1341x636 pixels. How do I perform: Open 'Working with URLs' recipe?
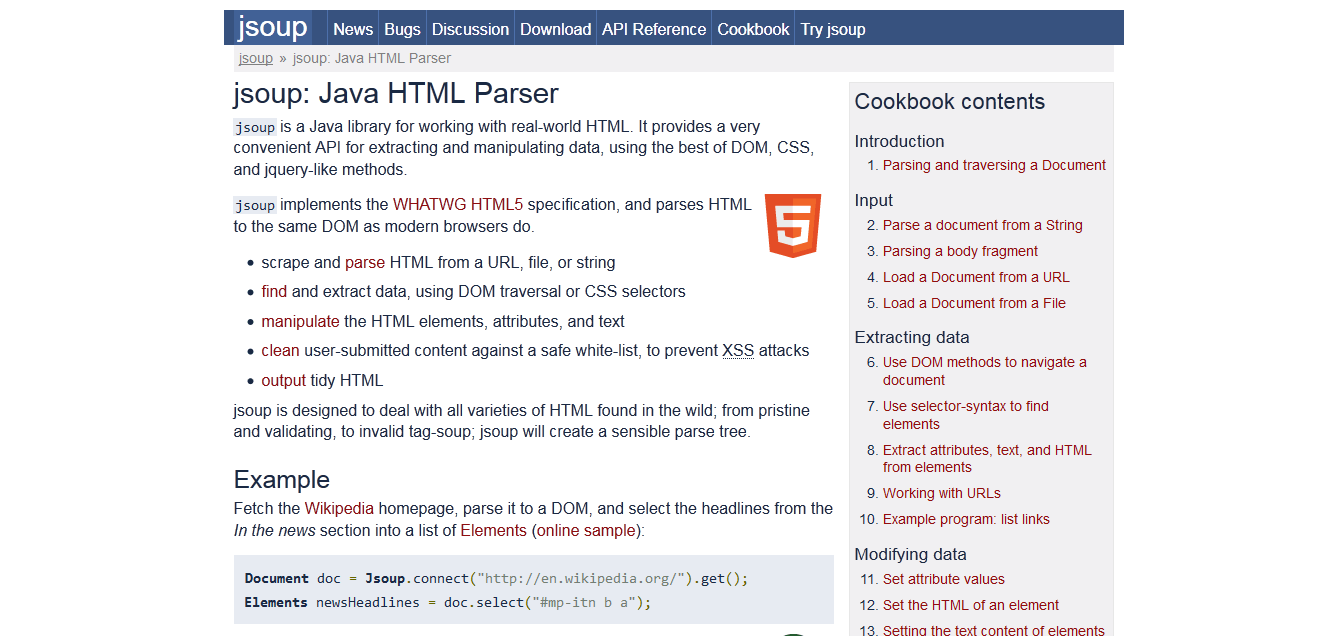pos(941,493)
